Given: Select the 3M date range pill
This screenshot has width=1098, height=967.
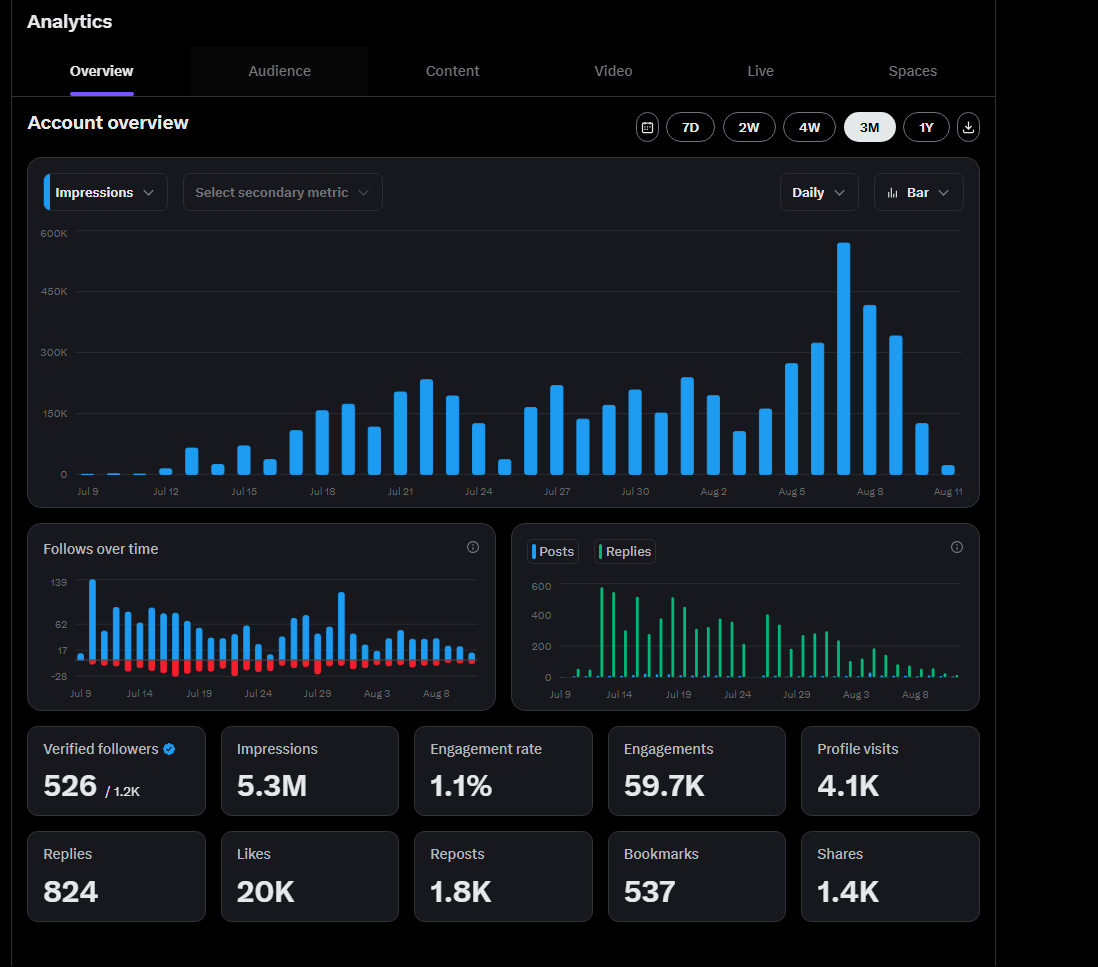Looking at the screenshot, I should tap(869, 127).
